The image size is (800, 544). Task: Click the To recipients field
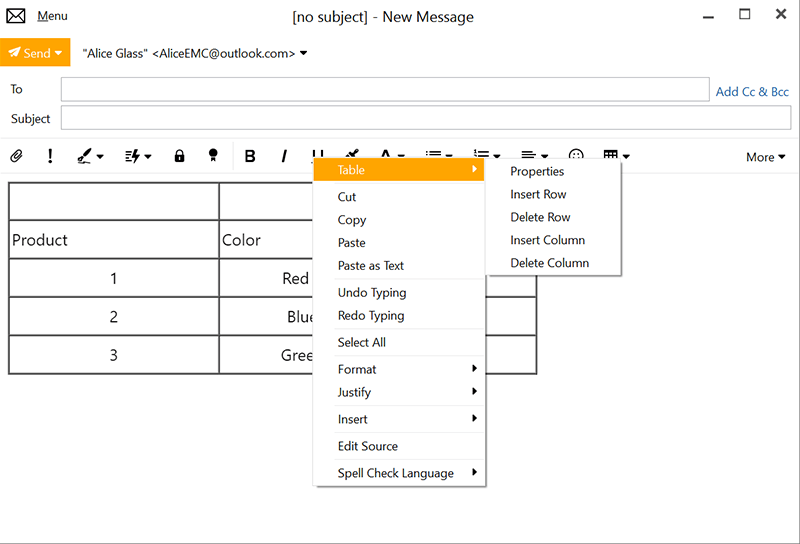[385, 89]
